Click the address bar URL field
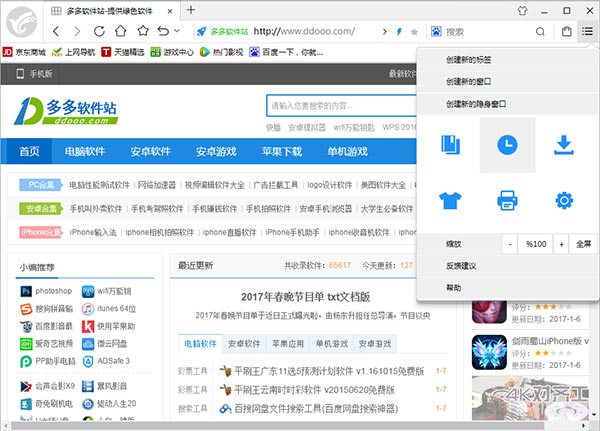Image resolution: width=600 pixels, height=431 pixels. point(304,31)
